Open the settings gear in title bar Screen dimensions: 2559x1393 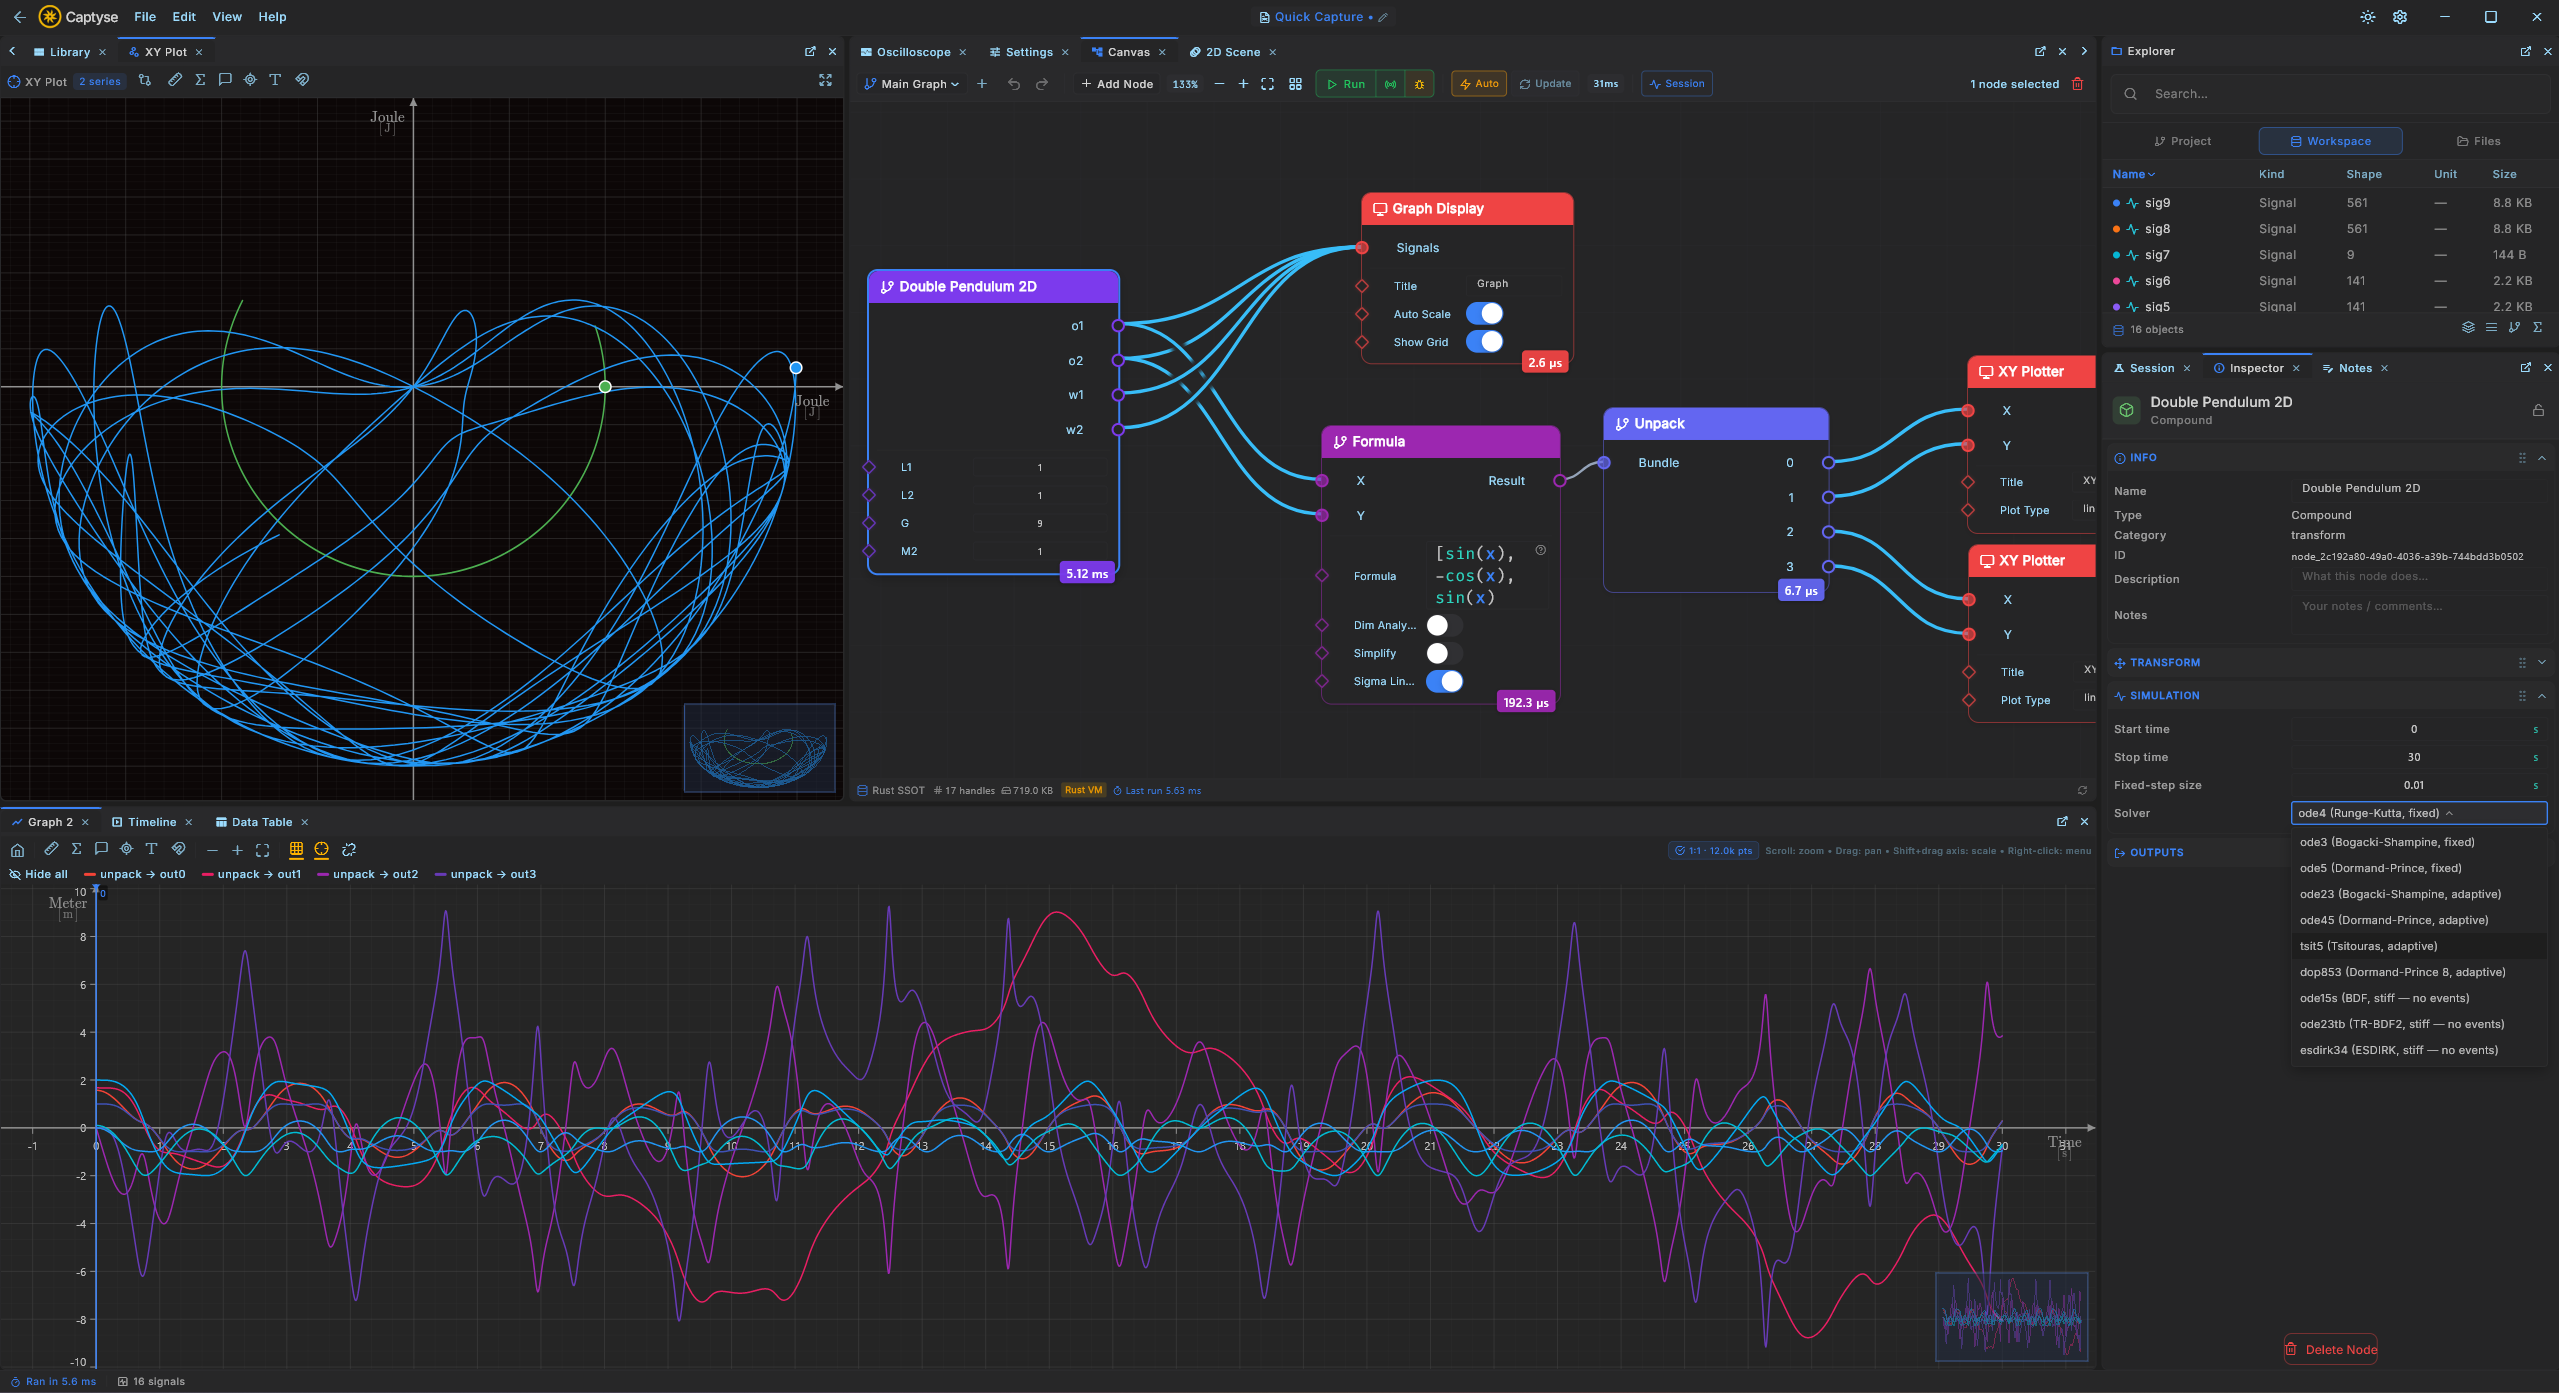click(x=2399, y=17)
